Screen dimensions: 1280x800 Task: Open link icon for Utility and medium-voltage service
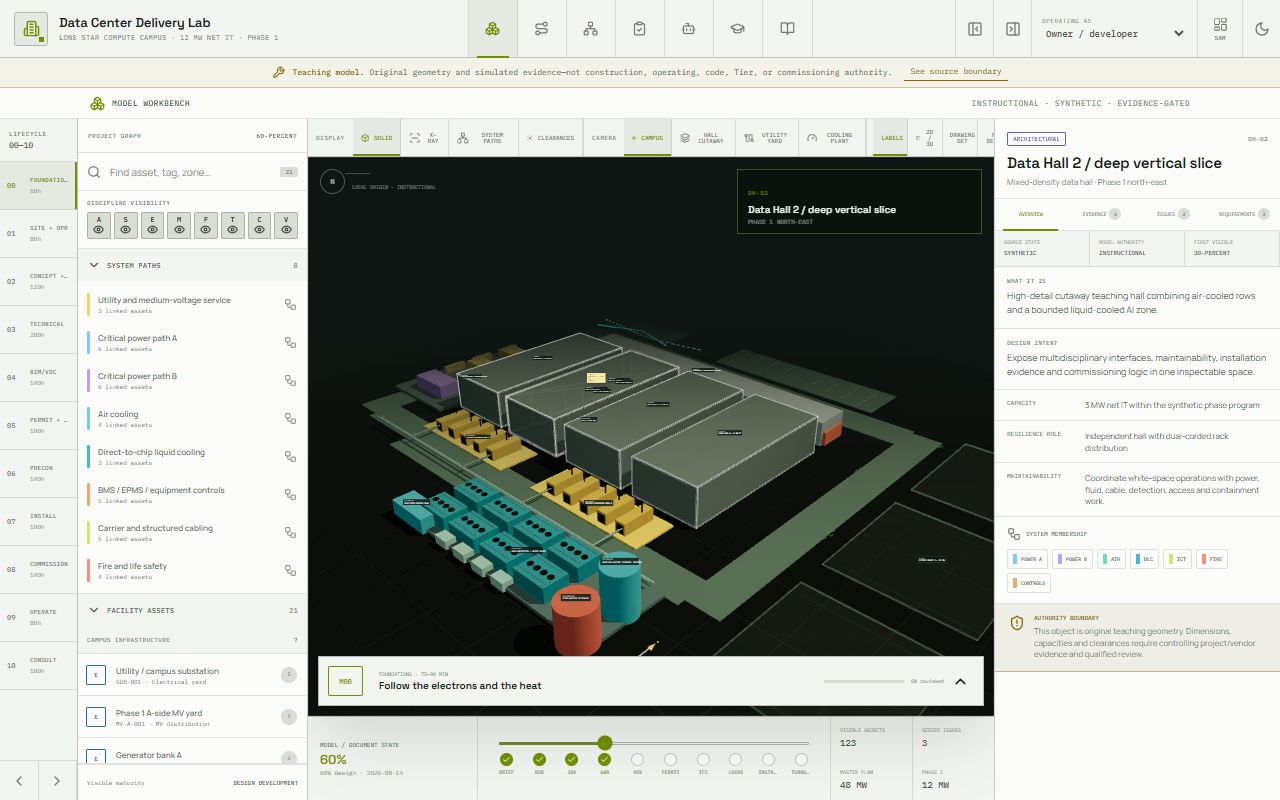[x=290, y=305]
